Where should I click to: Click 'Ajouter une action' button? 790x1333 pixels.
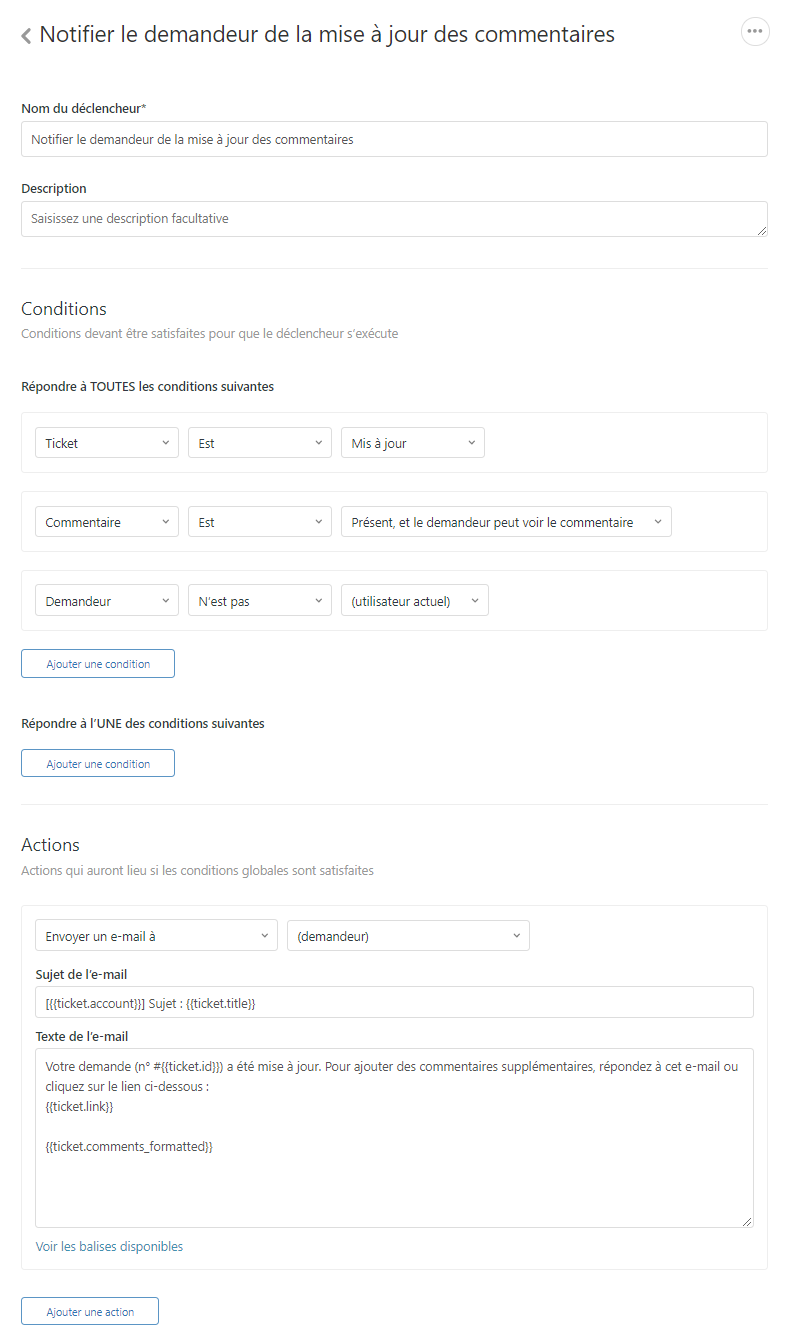pos(90,1312)
